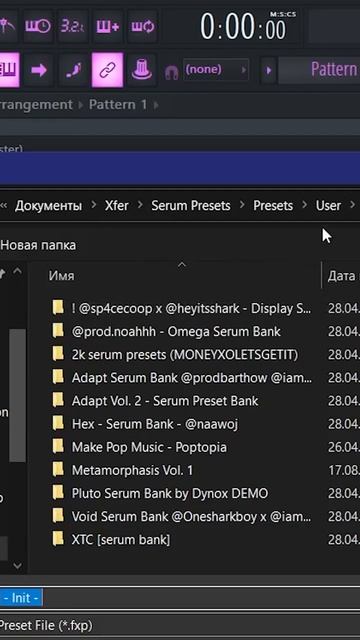Turn off the highlighted chain-link multilink button
Viewport: 360px width, 640px height.
pos(108,70)
